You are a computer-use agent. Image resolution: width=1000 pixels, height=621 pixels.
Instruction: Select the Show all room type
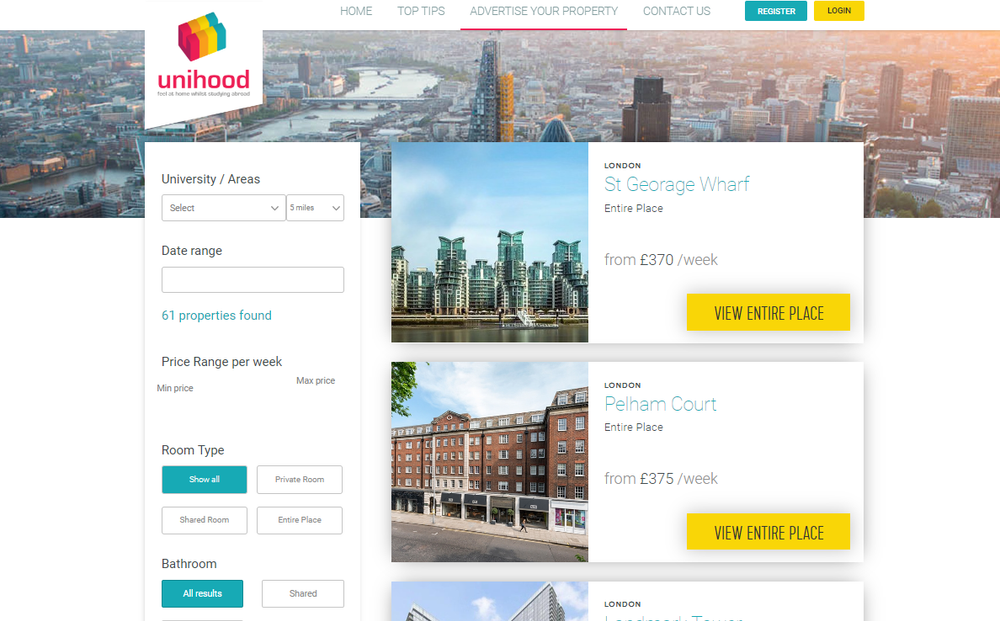click(204, 479)
